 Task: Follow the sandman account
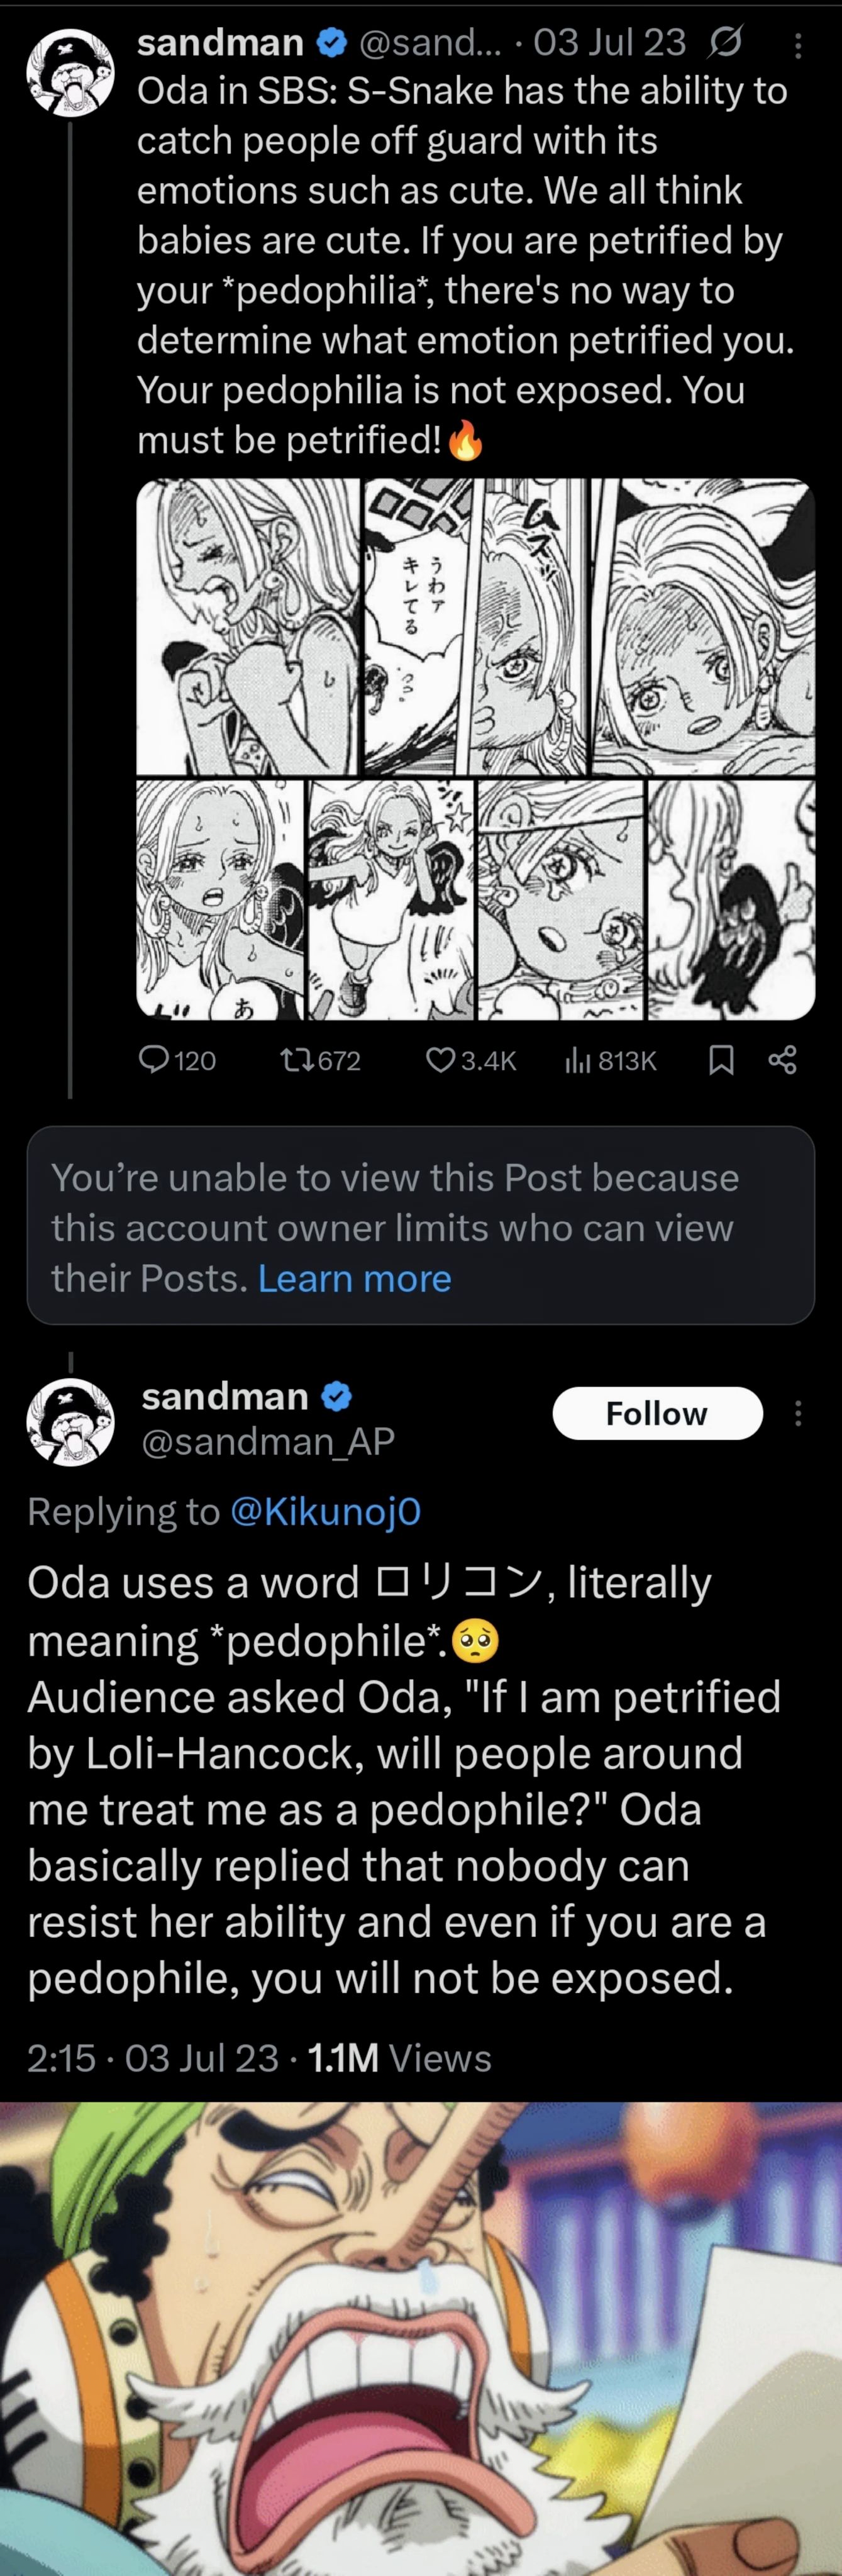(x=657, y=1413)
